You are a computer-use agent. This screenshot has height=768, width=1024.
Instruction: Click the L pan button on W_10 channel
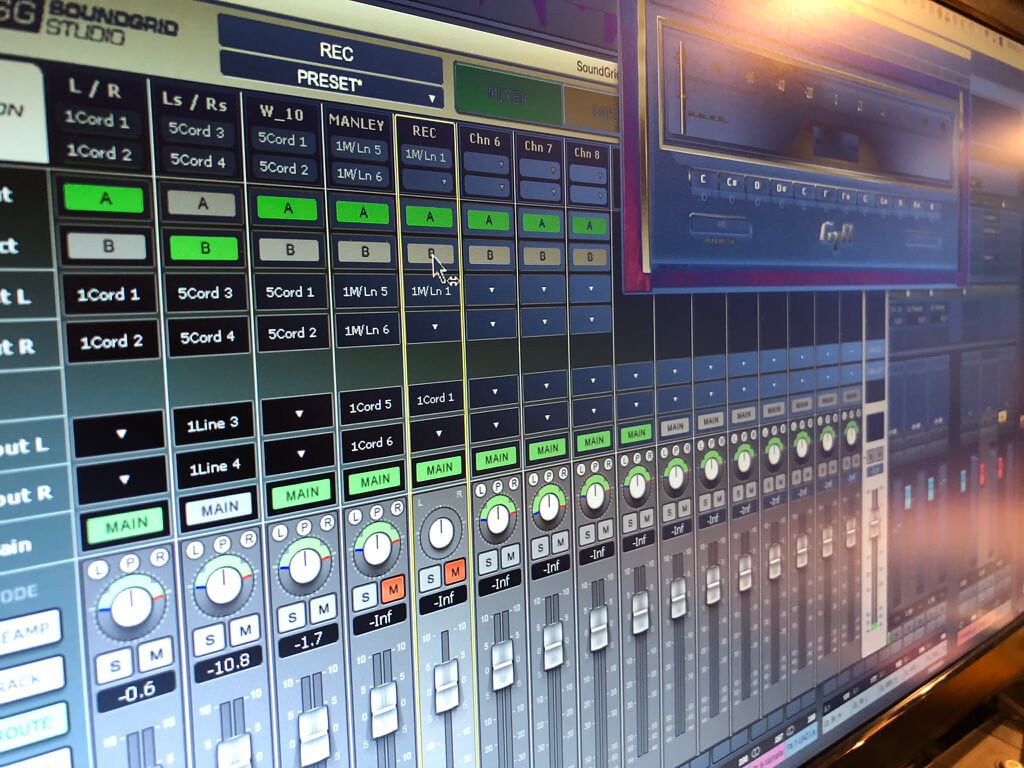point(280,533)
